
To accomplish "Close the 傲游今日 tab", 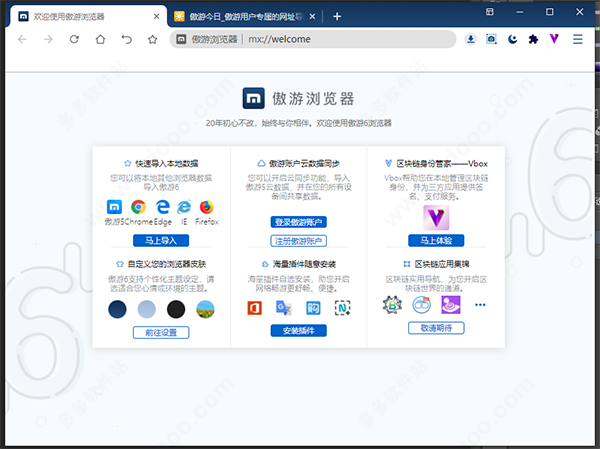I will 312,16.
